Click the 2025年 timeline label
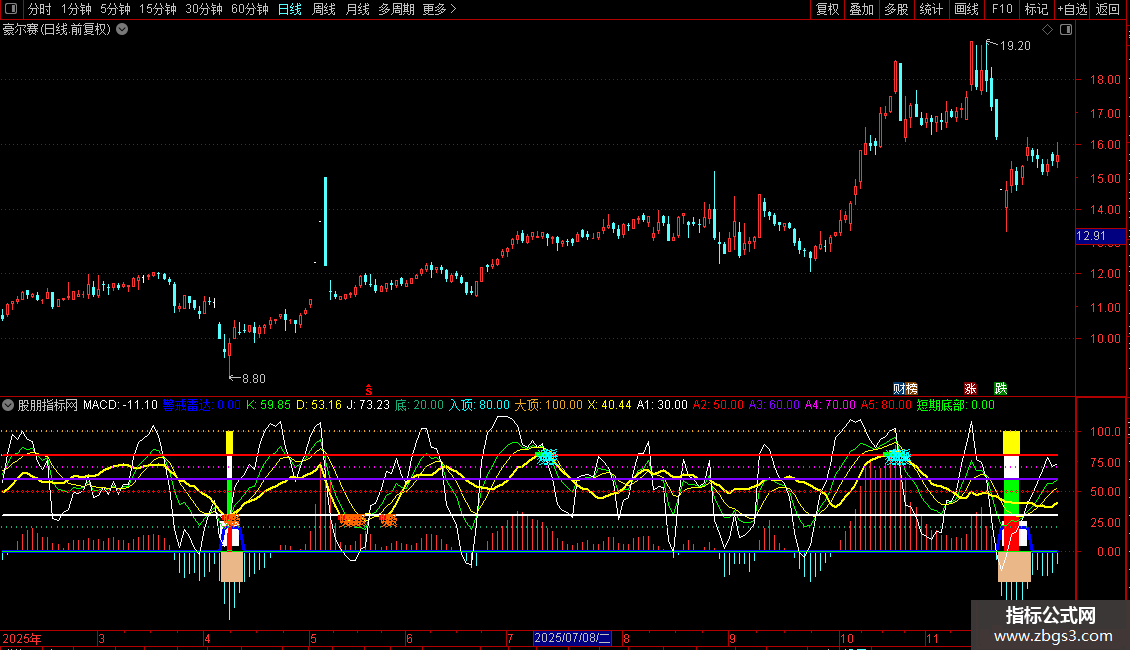This screenshot has height=650, width=1130. 22,638
